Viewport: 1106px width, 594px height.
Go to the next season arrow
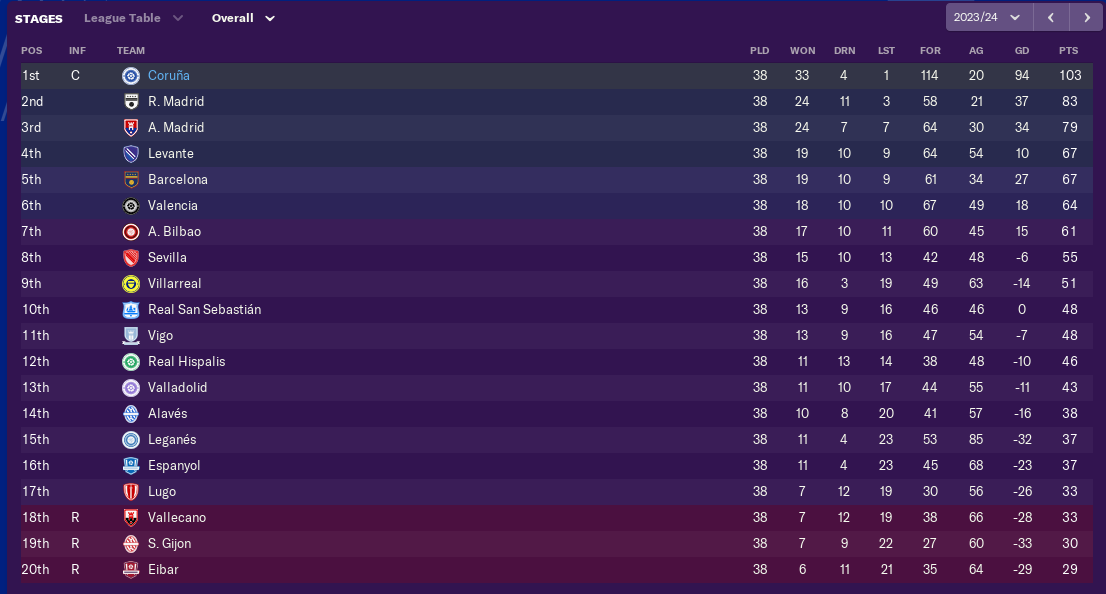tap(1086, 18)
